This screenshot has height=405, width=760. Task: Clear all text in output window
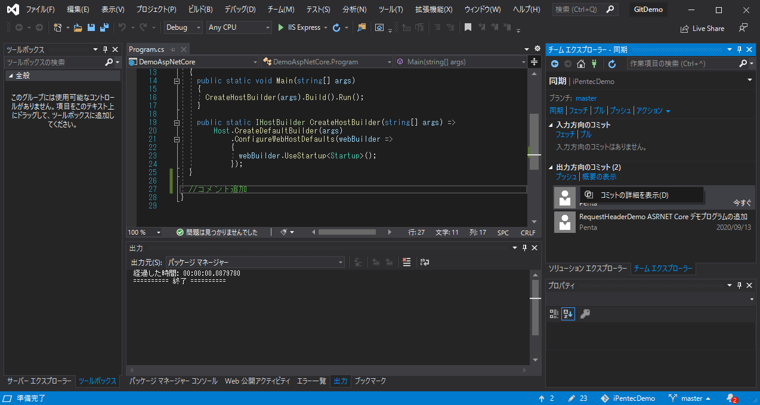[x=406, y=262]
